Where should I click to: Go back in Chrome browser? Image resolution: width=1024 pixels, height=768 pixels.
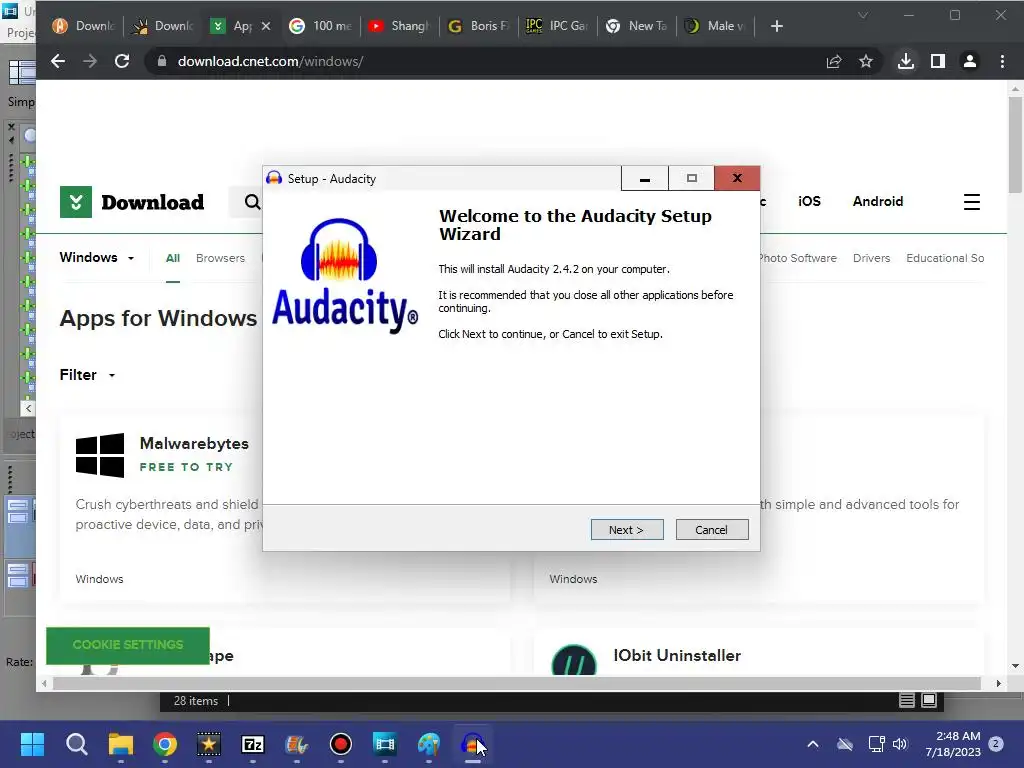tap(58, 61)
